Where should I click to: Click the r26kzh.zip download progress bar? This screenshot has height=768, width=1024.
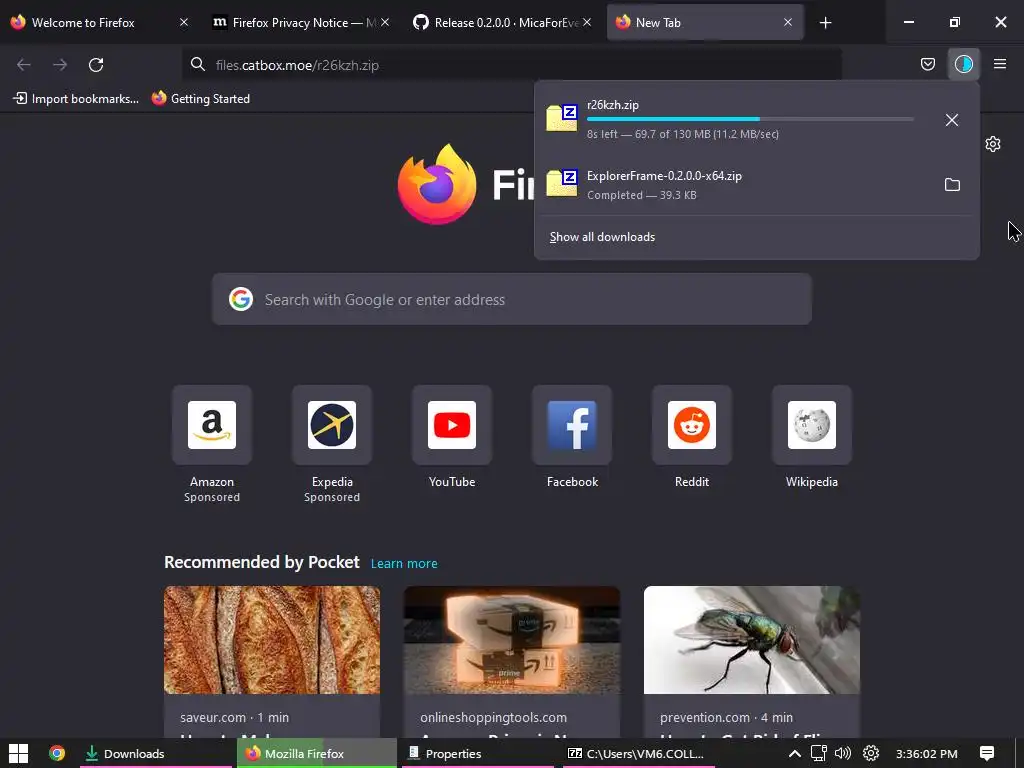coord(750,119)
